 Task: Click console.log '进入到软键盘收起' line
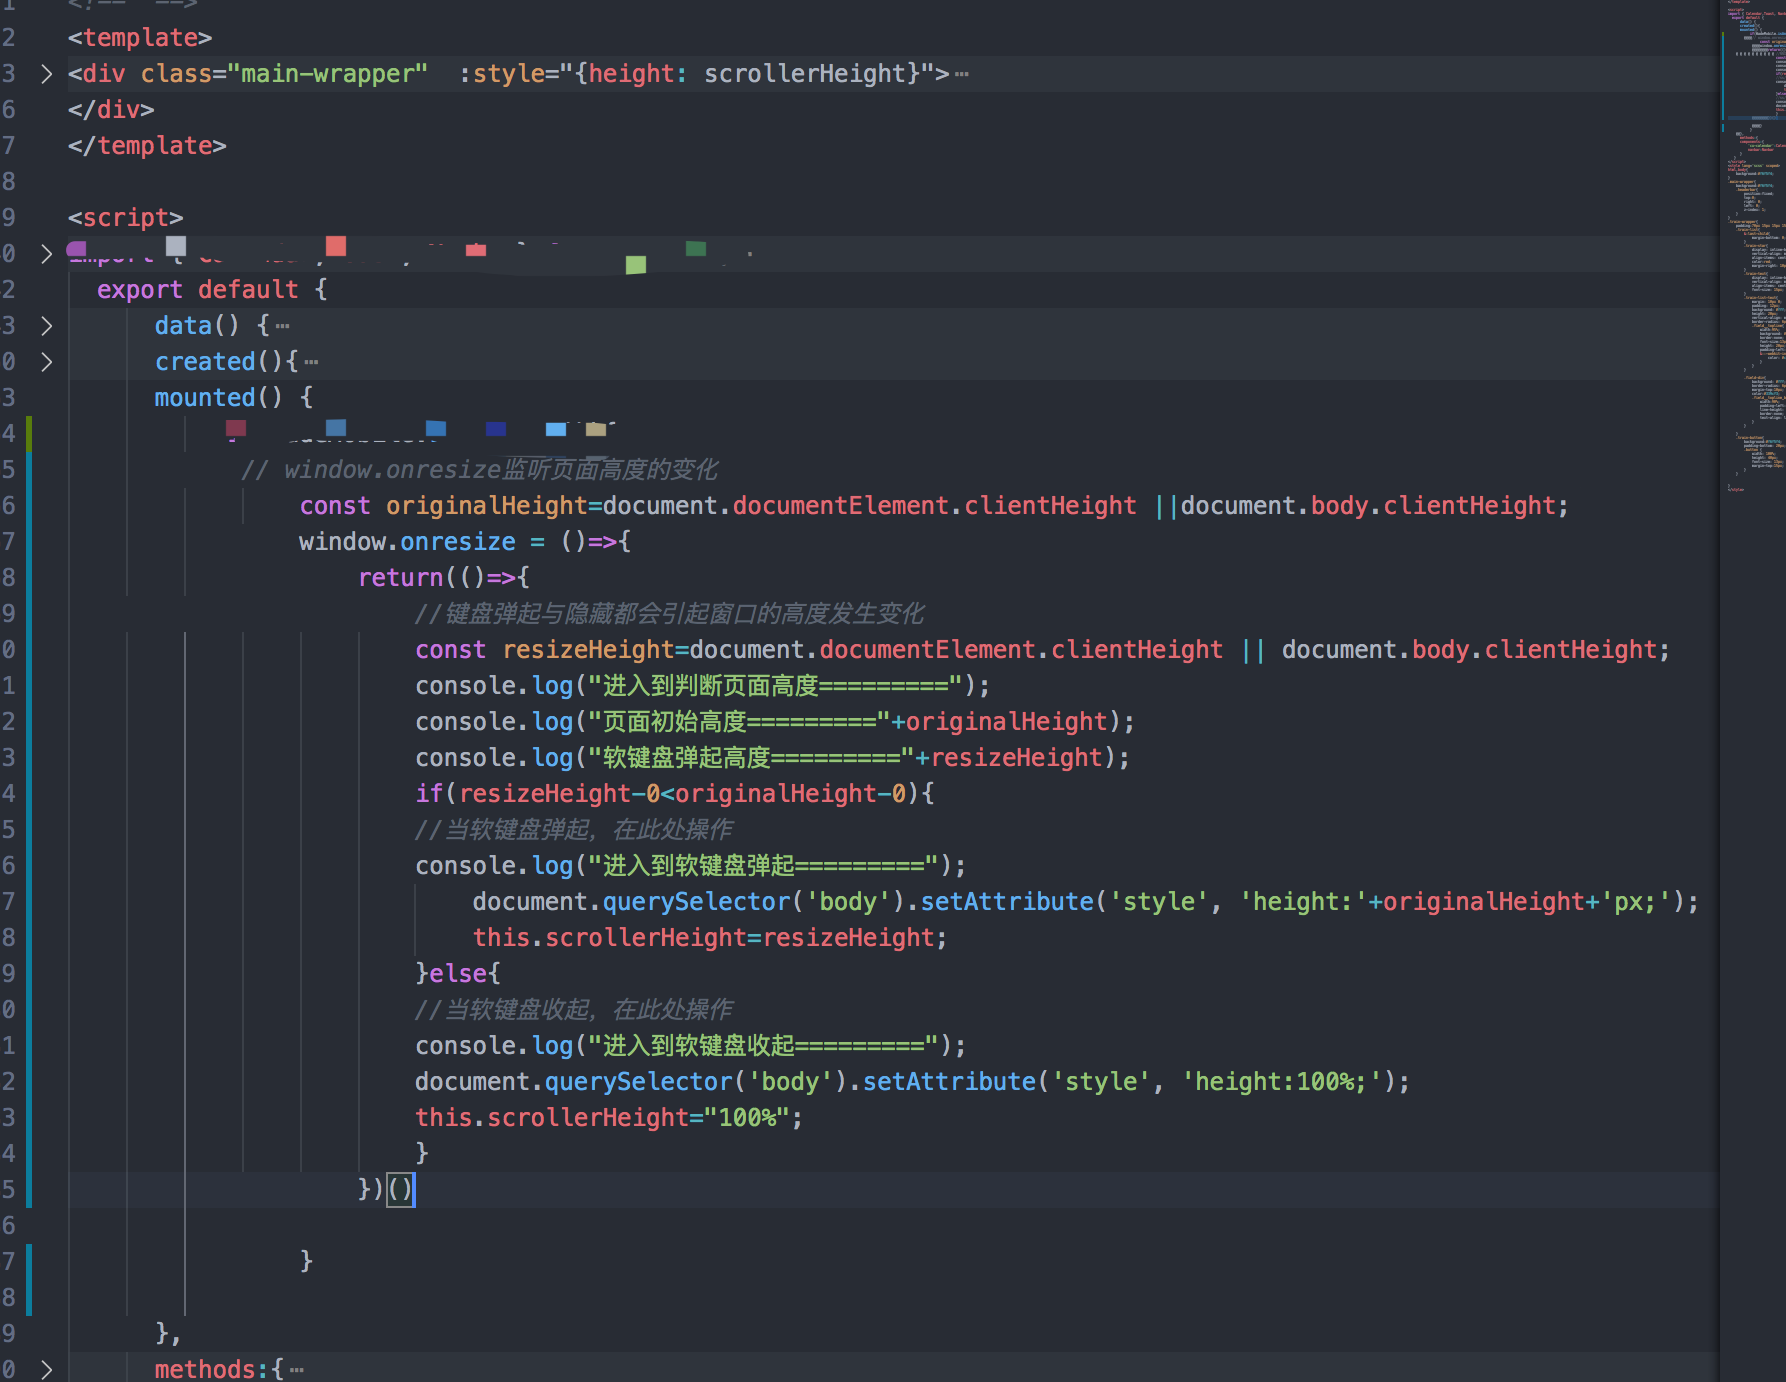tap(690, 1046)
